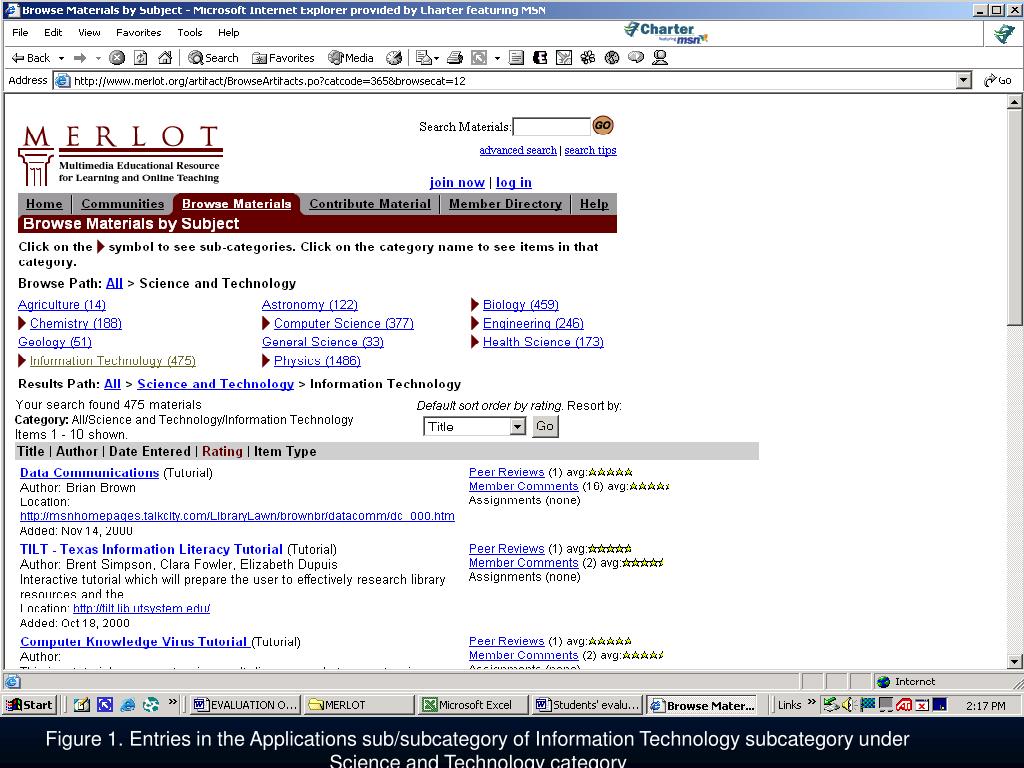This screenshot has width=1024, height=768.
Task: Open the toolbar Search pane
Action: [213, 58]
